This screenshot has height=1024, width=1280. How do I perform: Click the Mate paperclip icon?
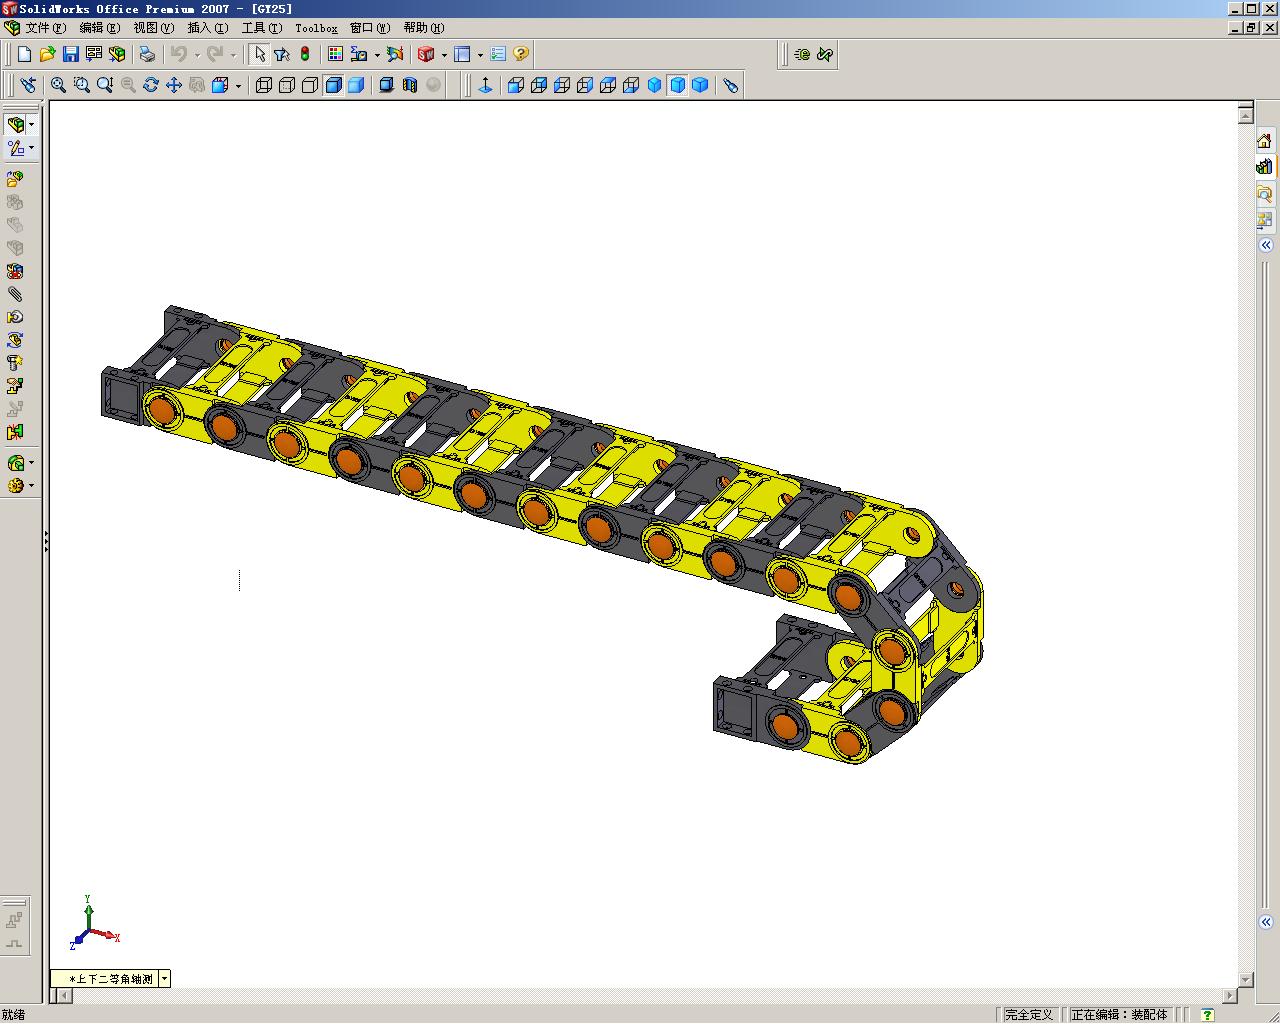click(x=15, y=294)
